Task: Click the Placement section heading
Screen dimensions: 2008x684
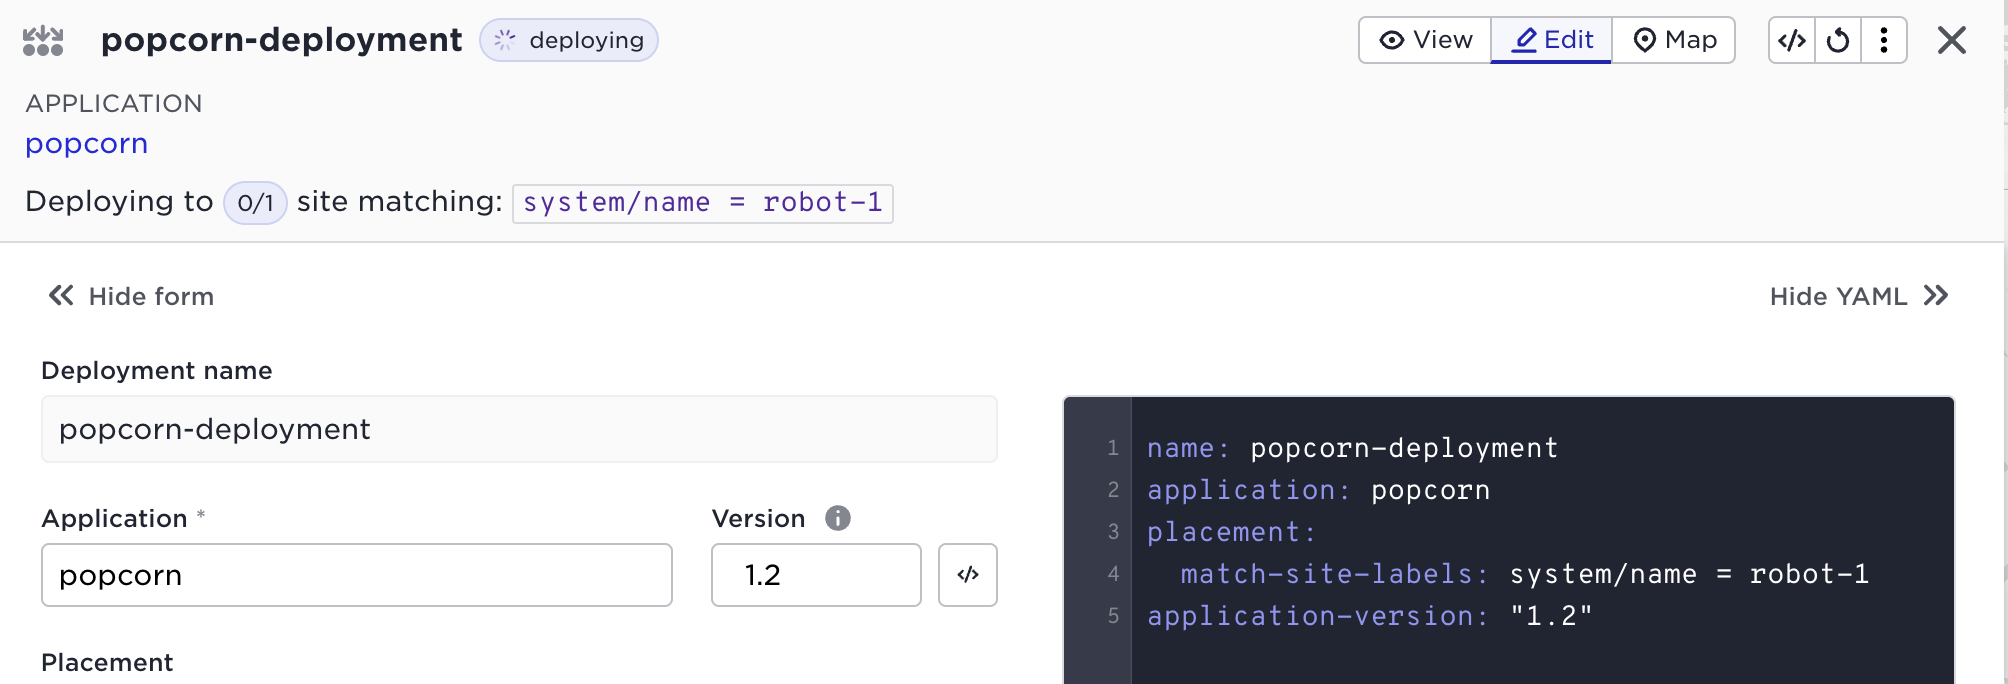Action: pyautogui.click(x=107, y=662)
